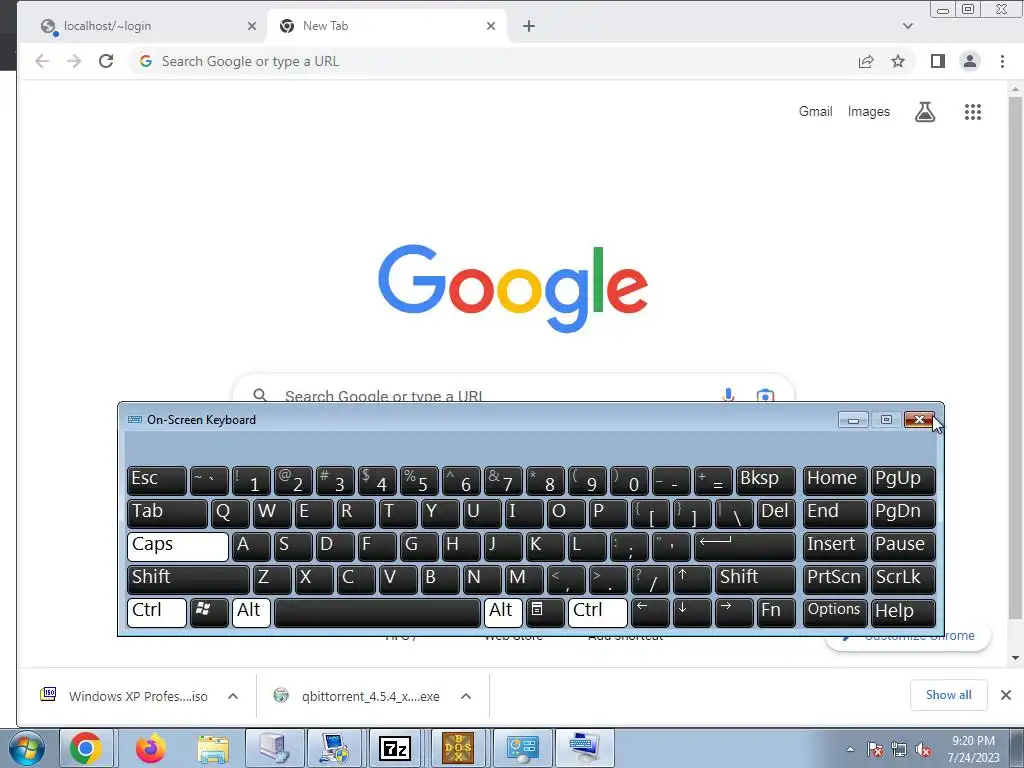Open the Gmail link
This screenshot has width=1024, height=768.
(816, 112)
